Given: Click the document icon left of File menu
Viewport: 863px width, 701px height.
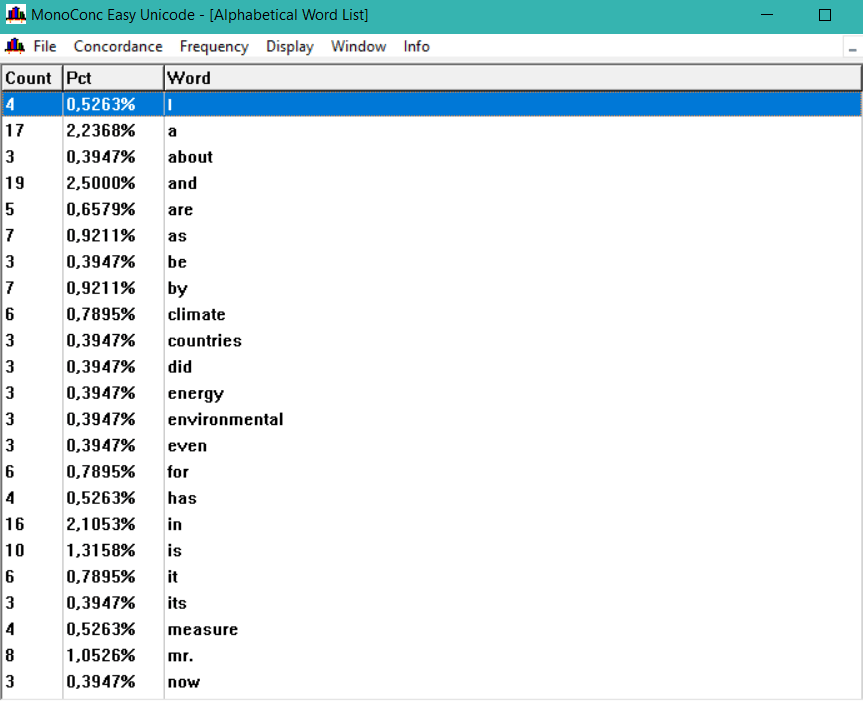Looking at the screenshot, I should point(15,46).
